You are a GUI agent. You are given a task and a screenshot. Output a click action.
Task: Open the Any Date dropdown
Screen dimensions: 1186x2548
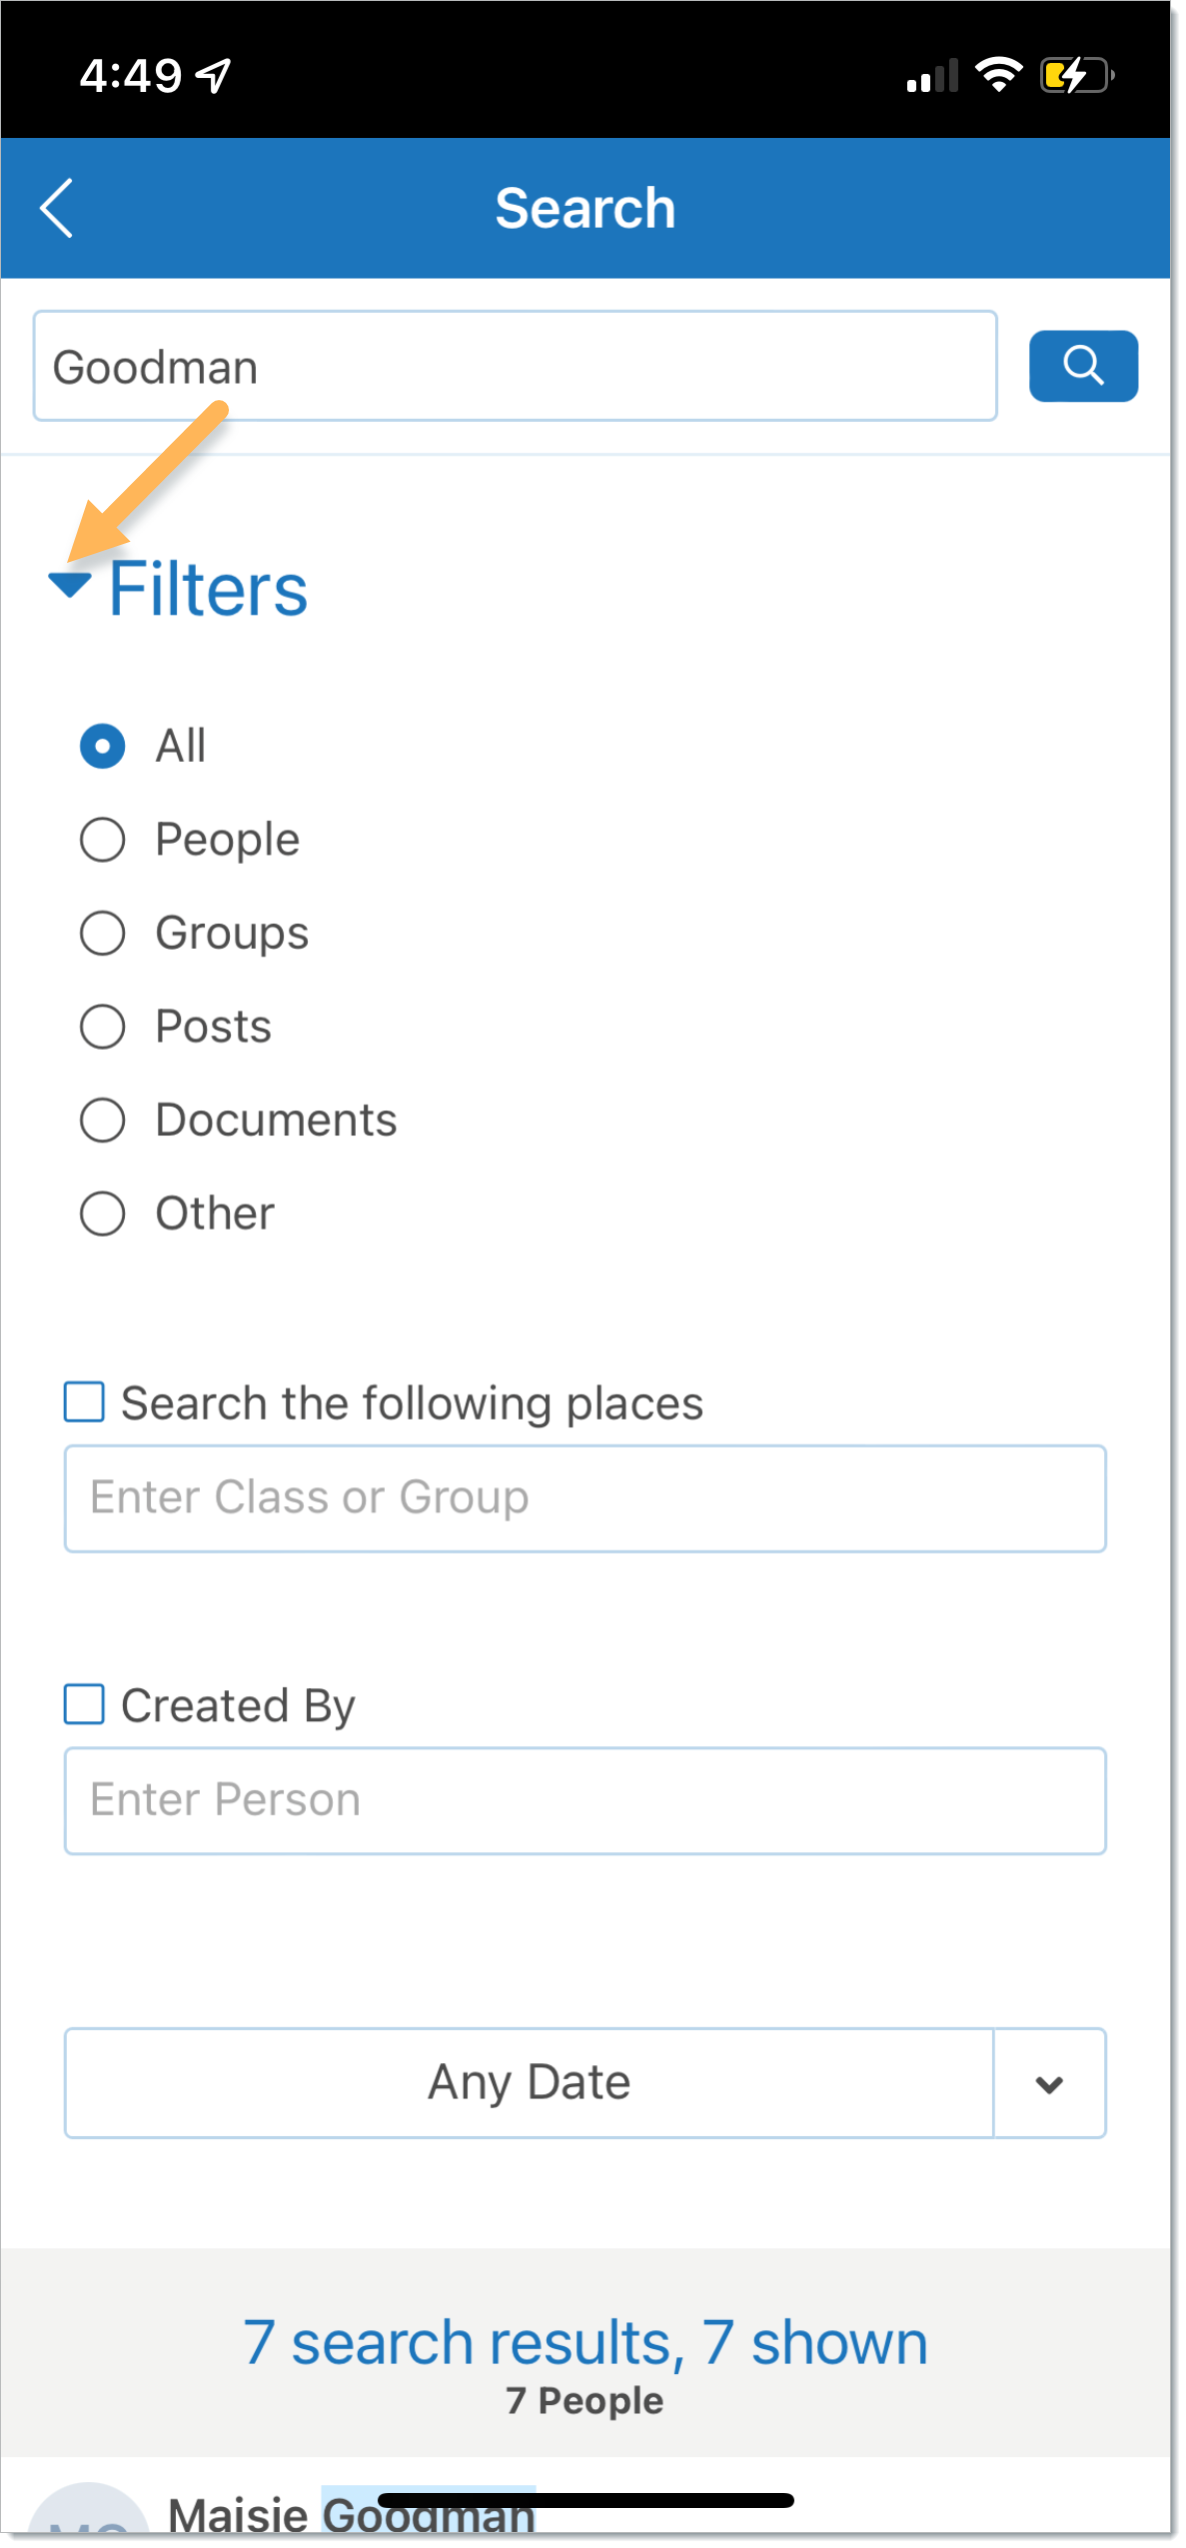[529, 2083]
